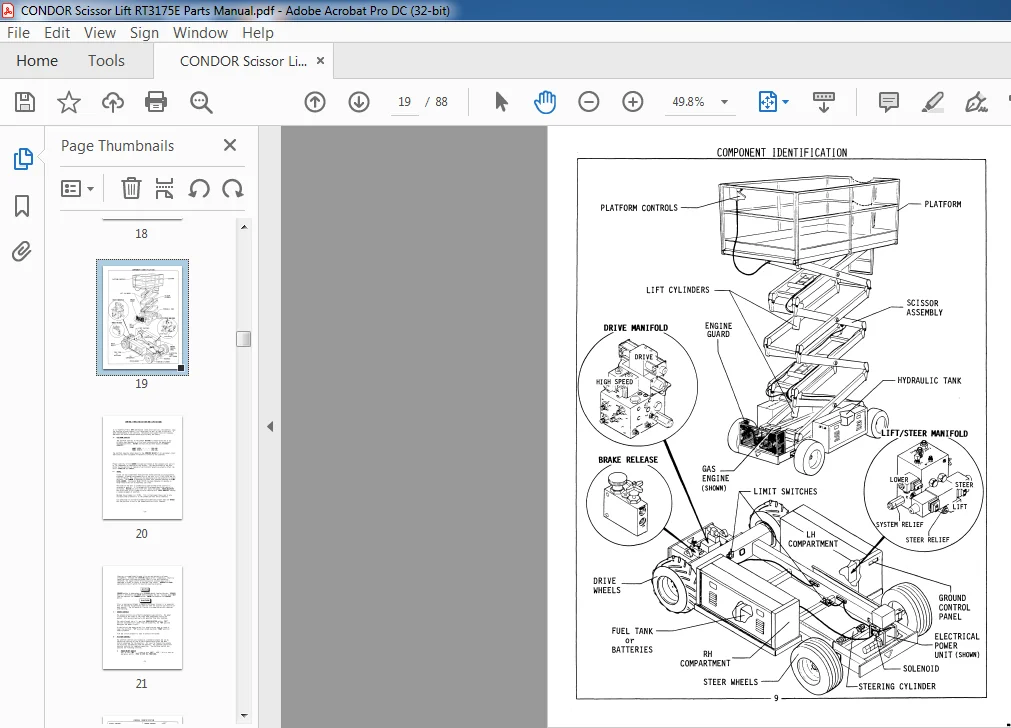
Task: Print the document with the printer icon
Action: (156, 102)
